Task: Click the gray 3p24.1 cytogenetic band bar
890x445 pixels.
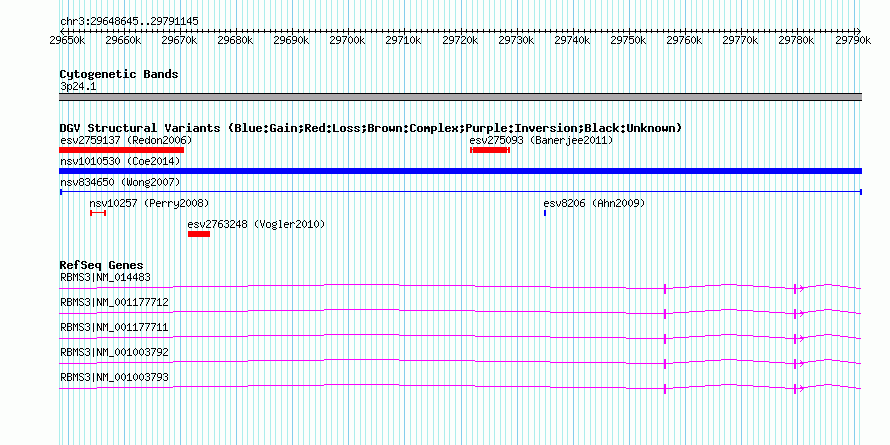Action: (460, 97)
